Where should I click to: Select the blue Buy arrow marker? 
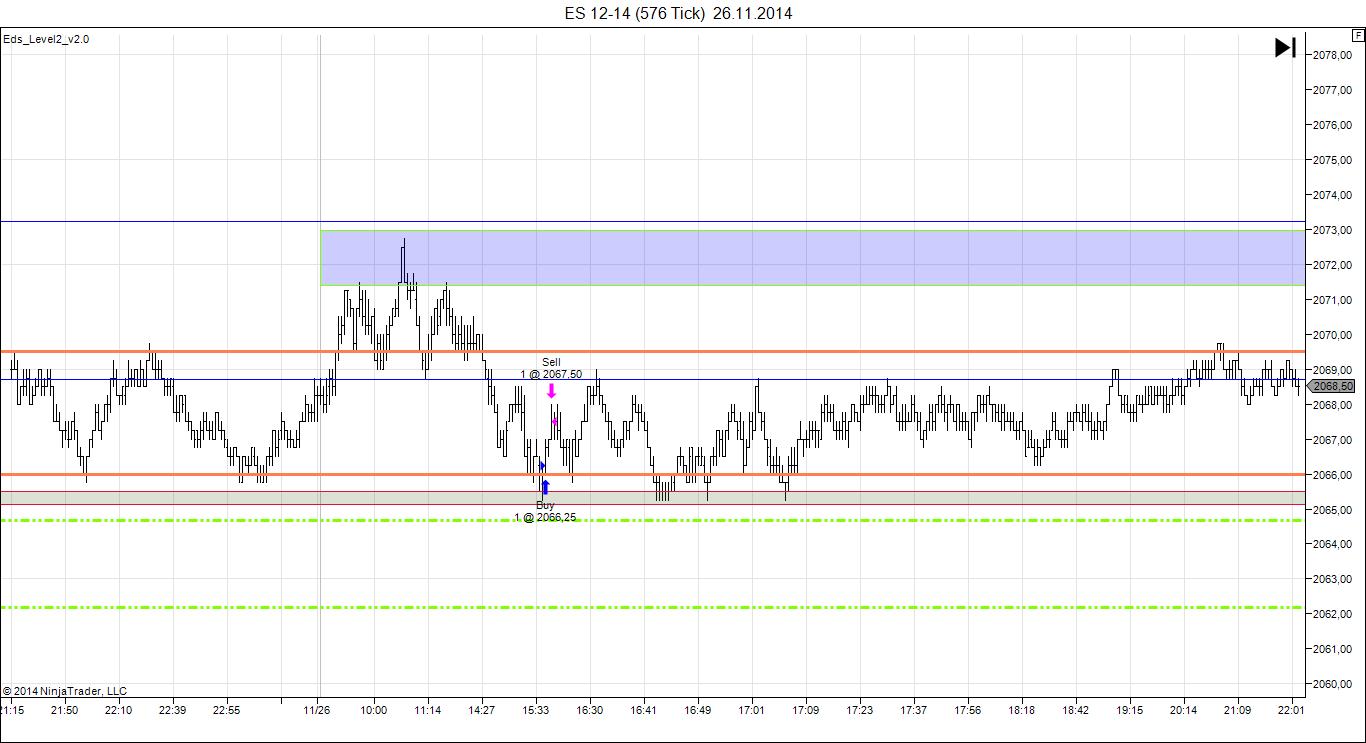click(545, 488)
